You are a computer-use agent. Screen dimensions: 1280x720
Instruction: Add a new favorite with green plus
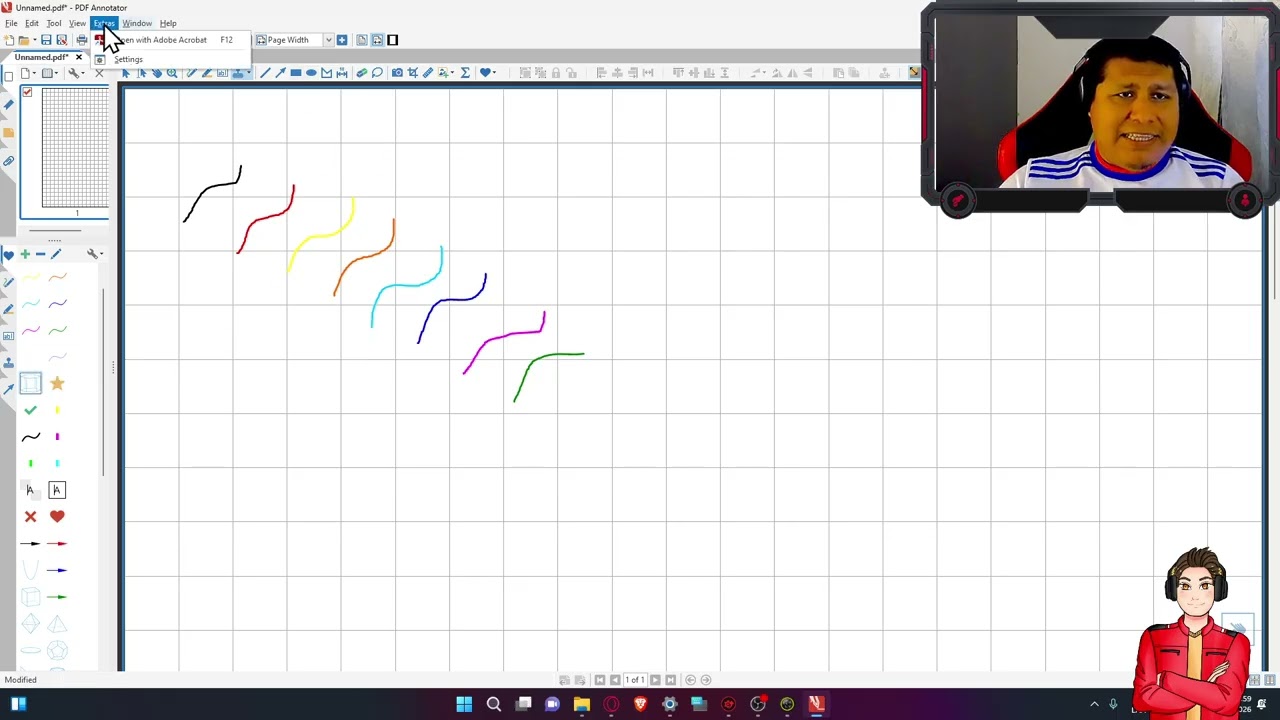25,254
